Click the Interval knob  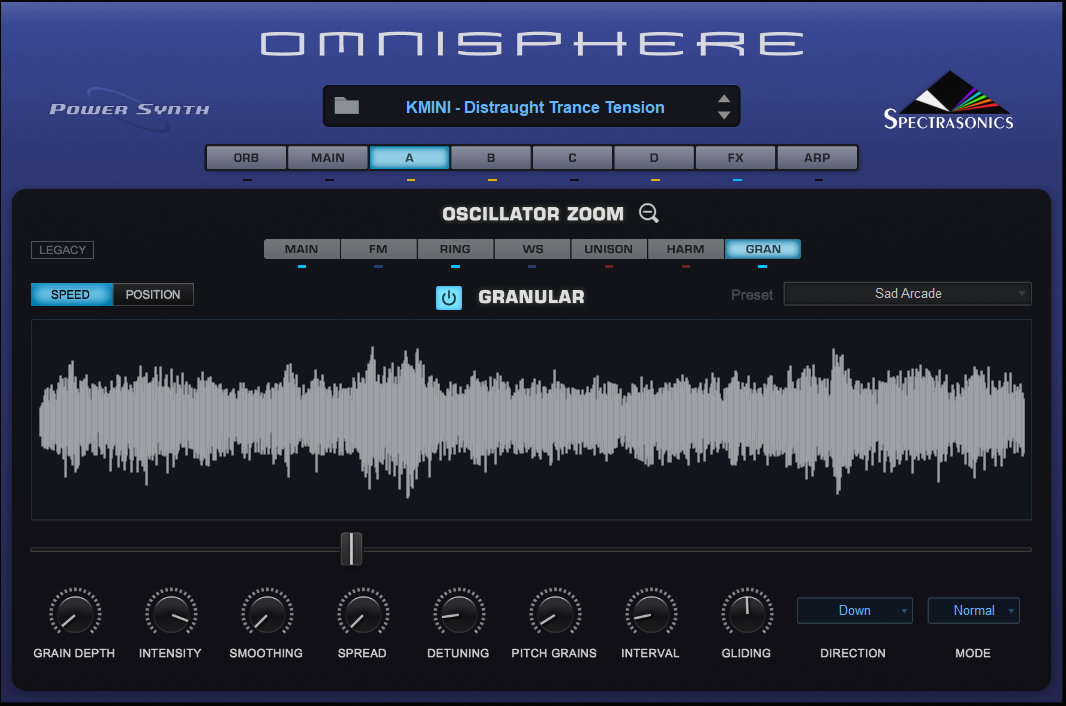click(x=651, y=613)
